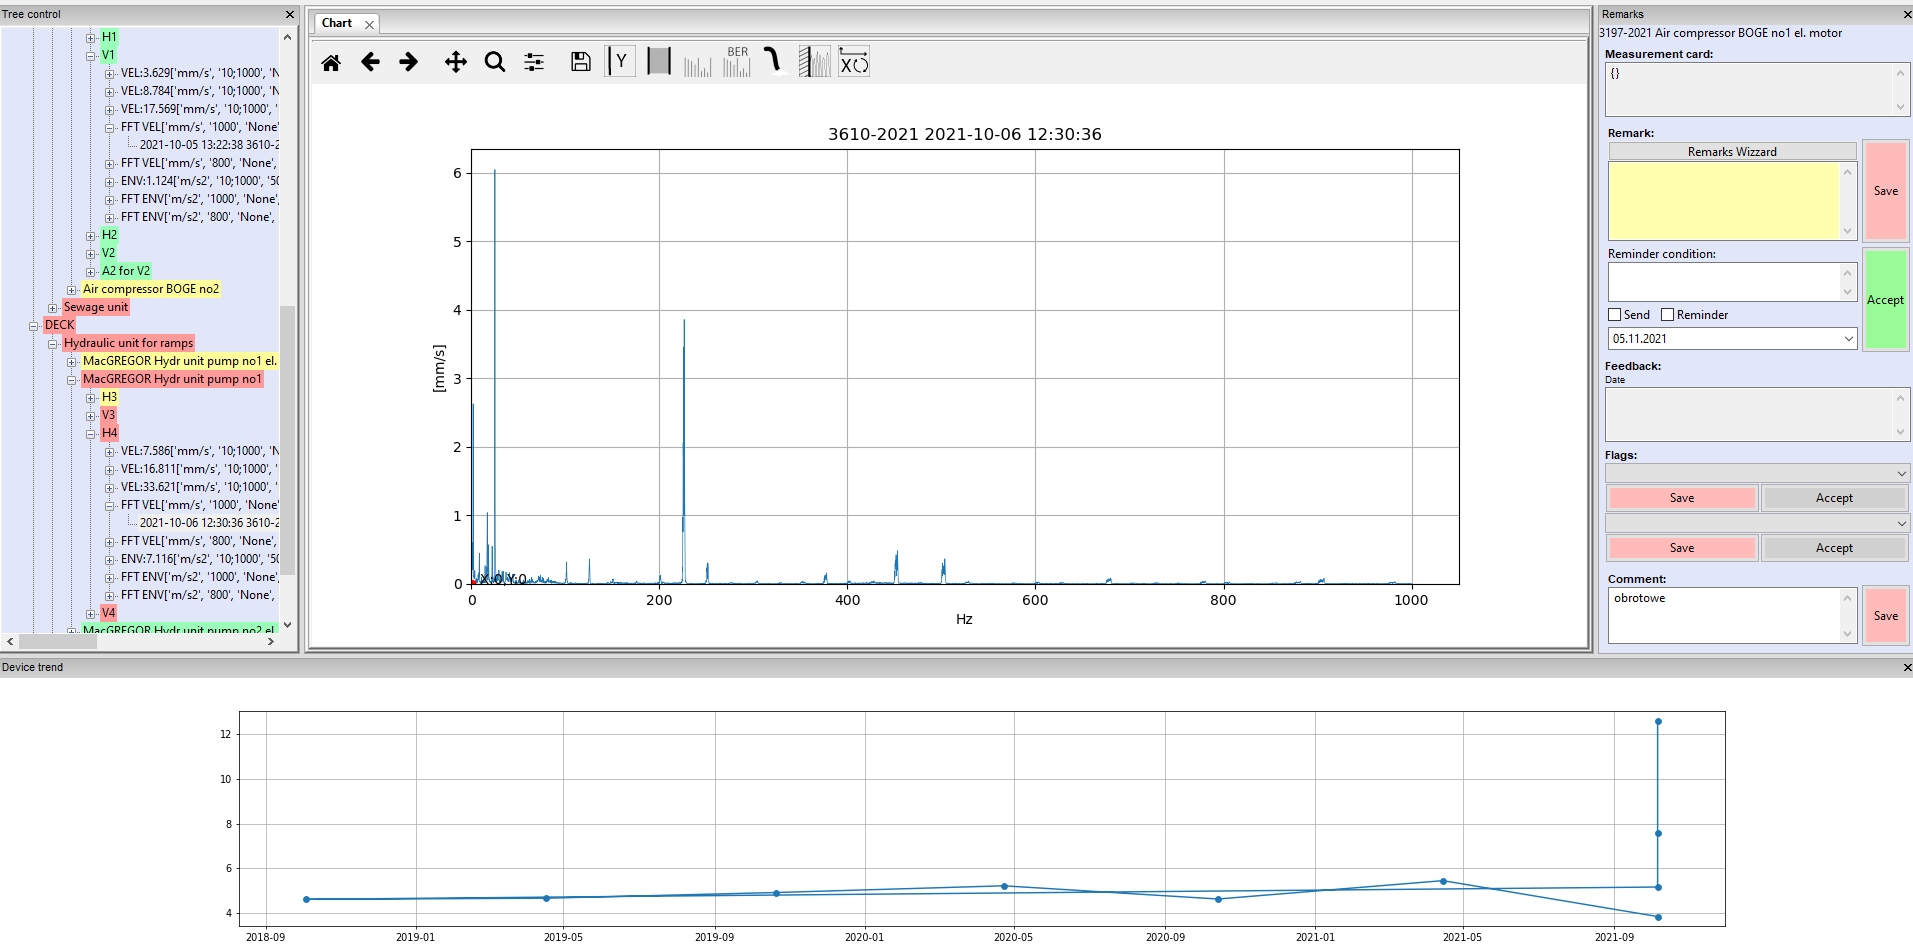
Task: Open the reminder date dropdown
Action: pos(1848,339)
